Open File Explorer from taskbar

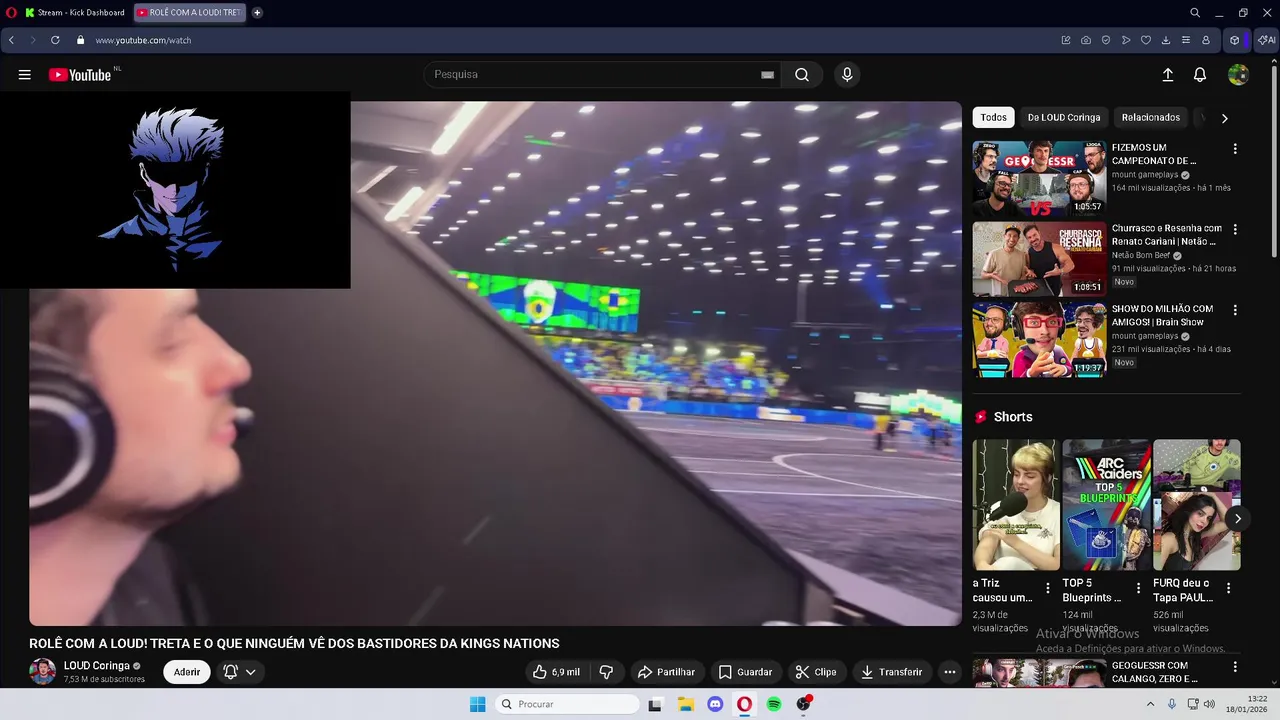pos(685,704)
